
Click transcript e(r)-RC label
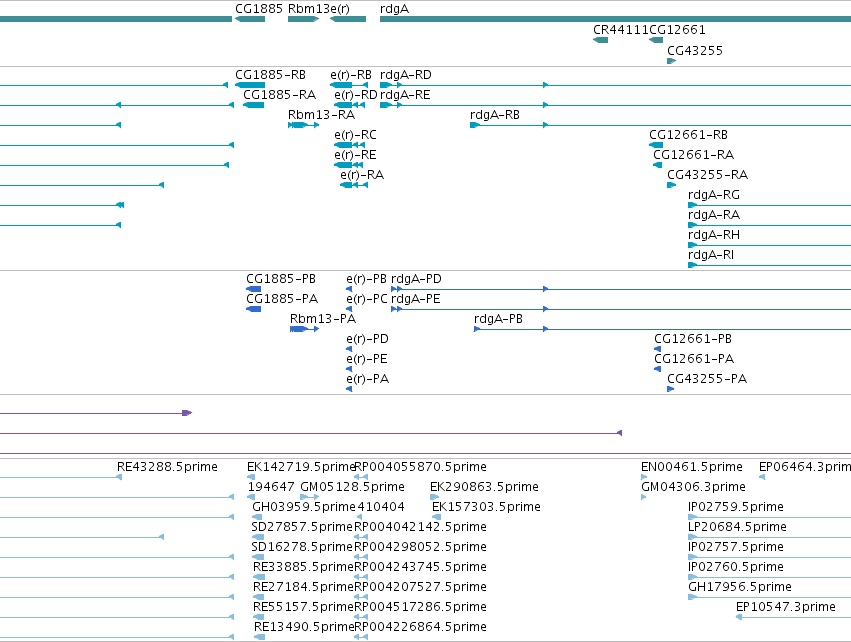tap(355, 135)
